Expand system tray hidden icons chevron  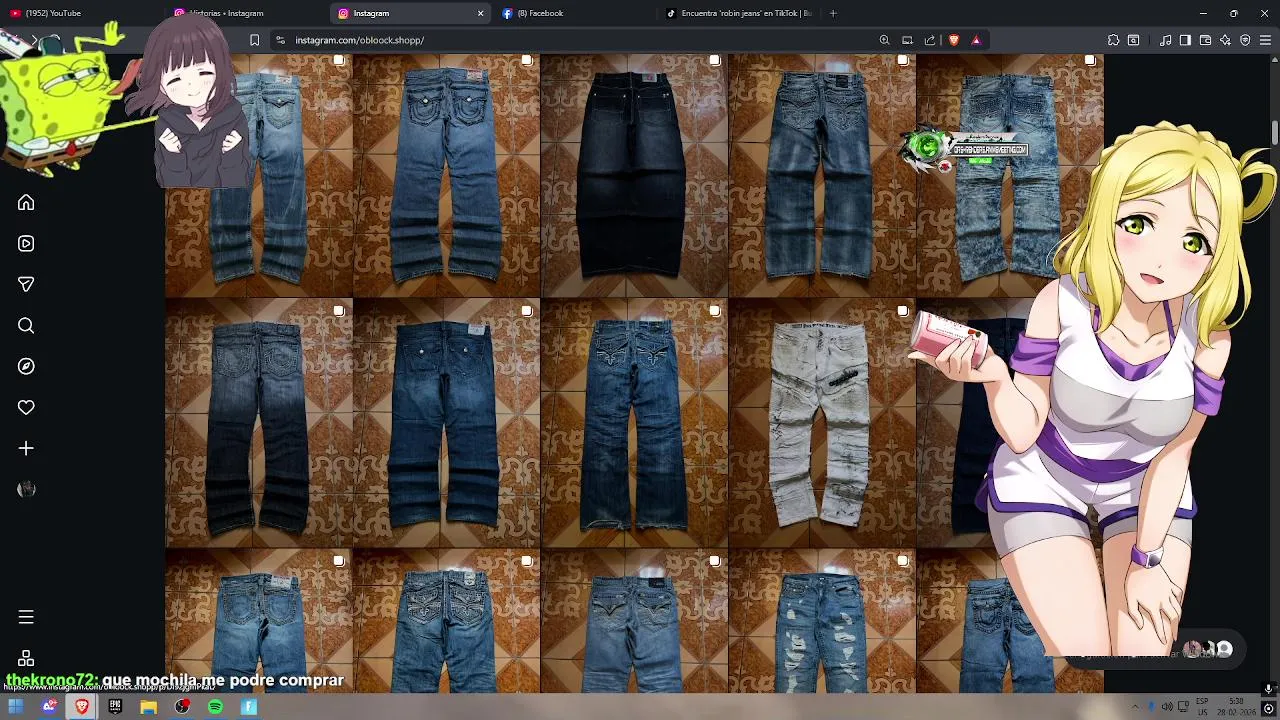(x=1134, y=707)
